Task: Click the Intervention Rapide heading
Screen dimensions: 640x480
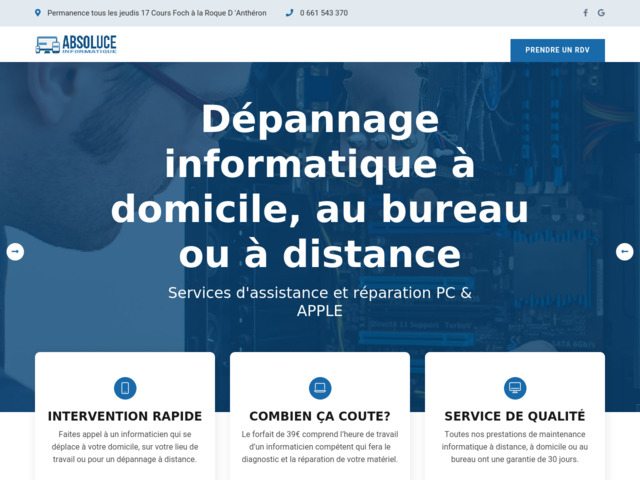Action: click(125, 416)
